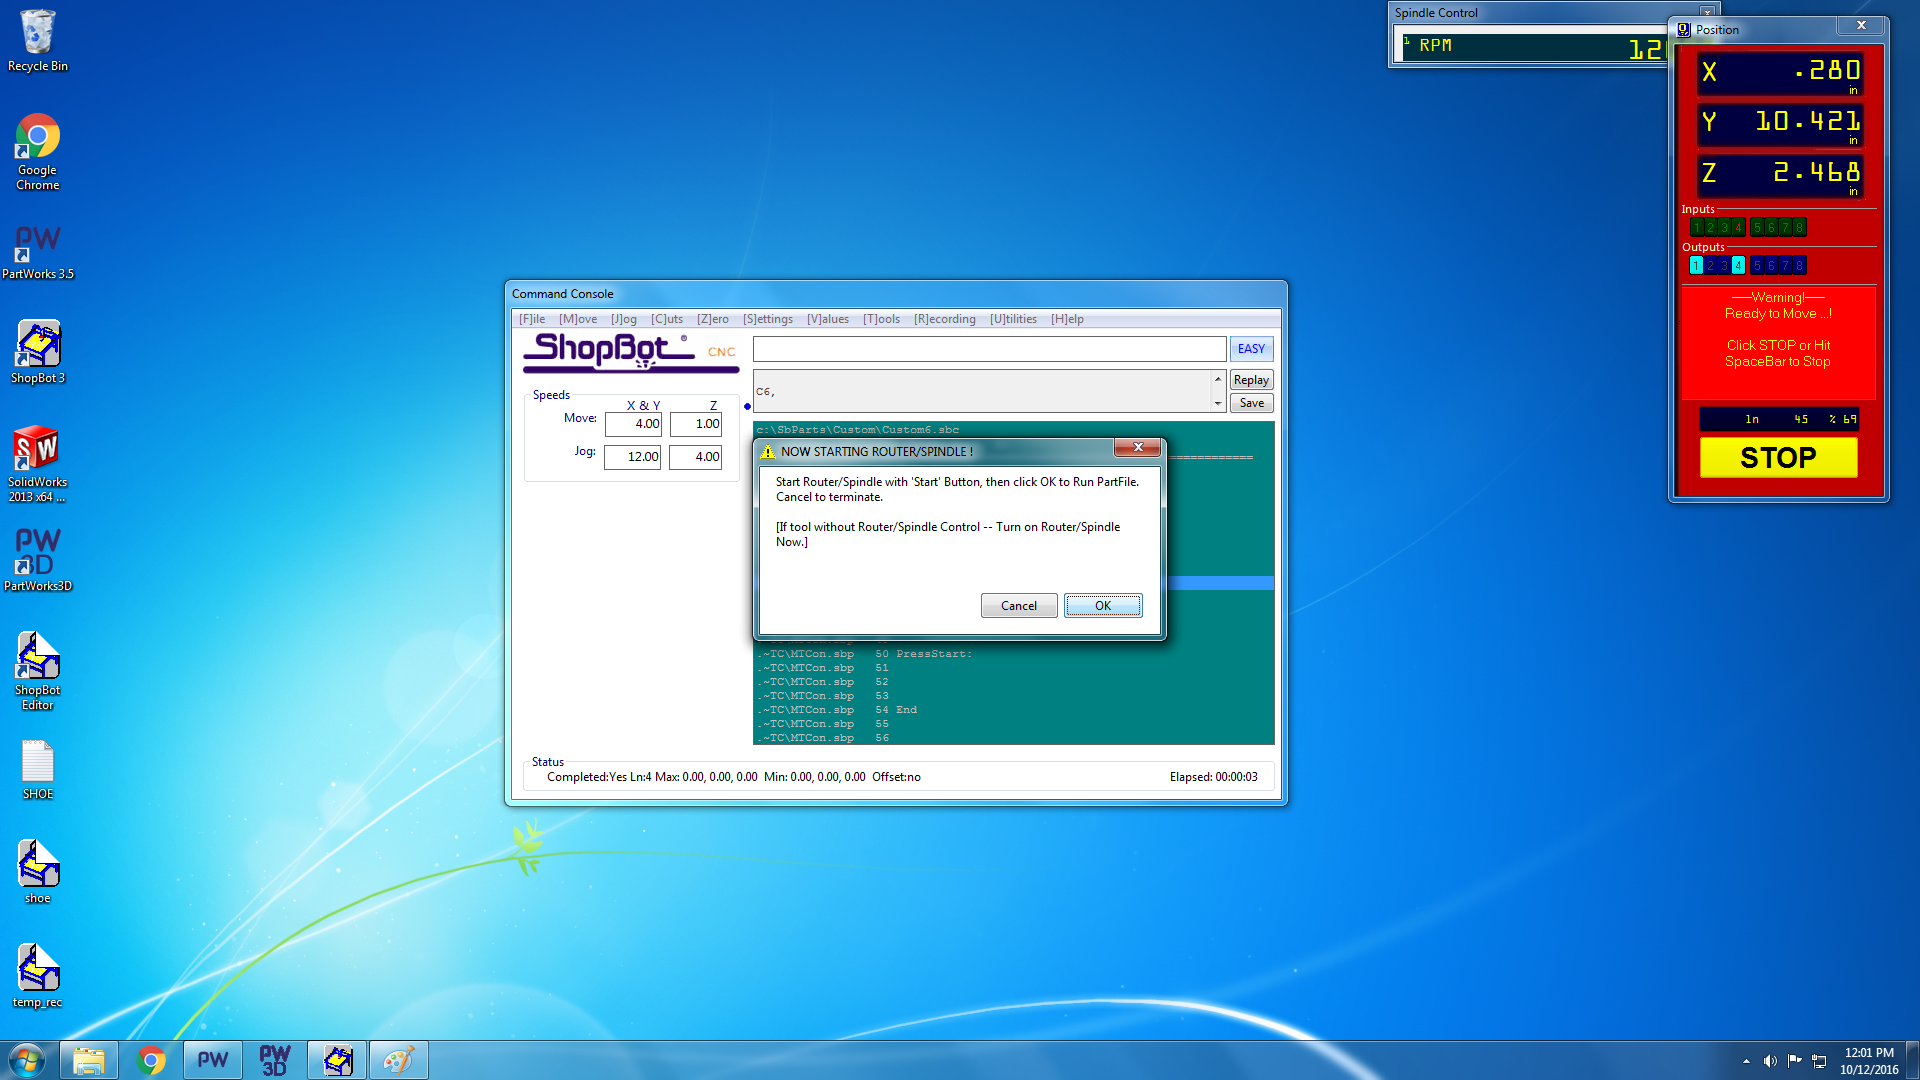Hit the yellow STOP button
The width and height of the screenshot is (1920, 1080).
click(1778, 458)
